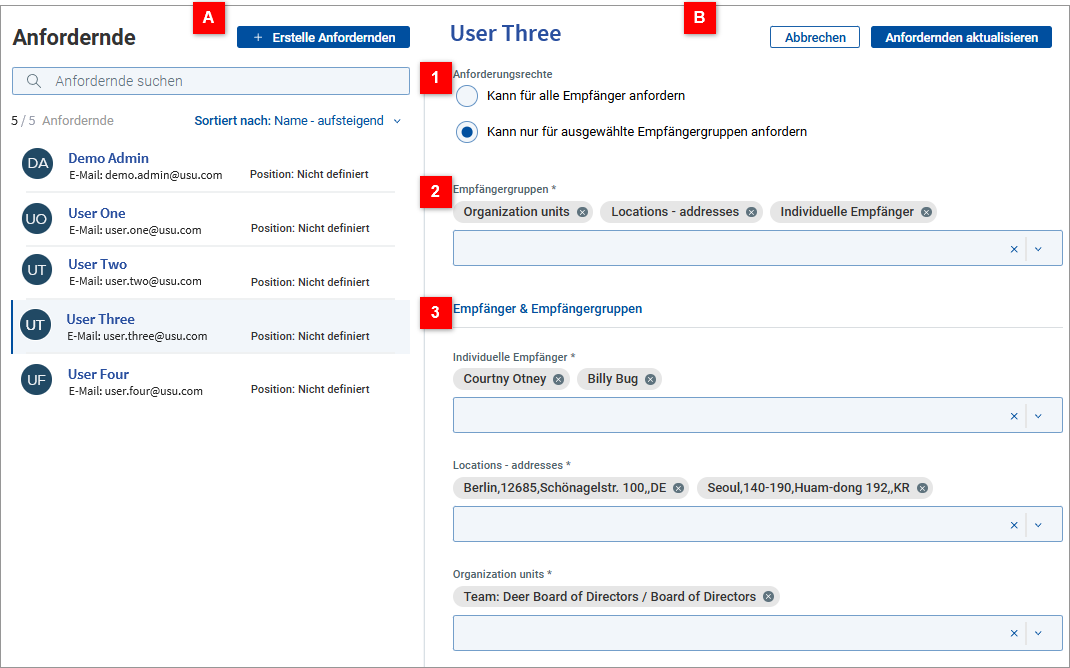Remove the Individuelle Empfänger chip
Viewport: 1070px width, 668px height.
tap(926, 212)
